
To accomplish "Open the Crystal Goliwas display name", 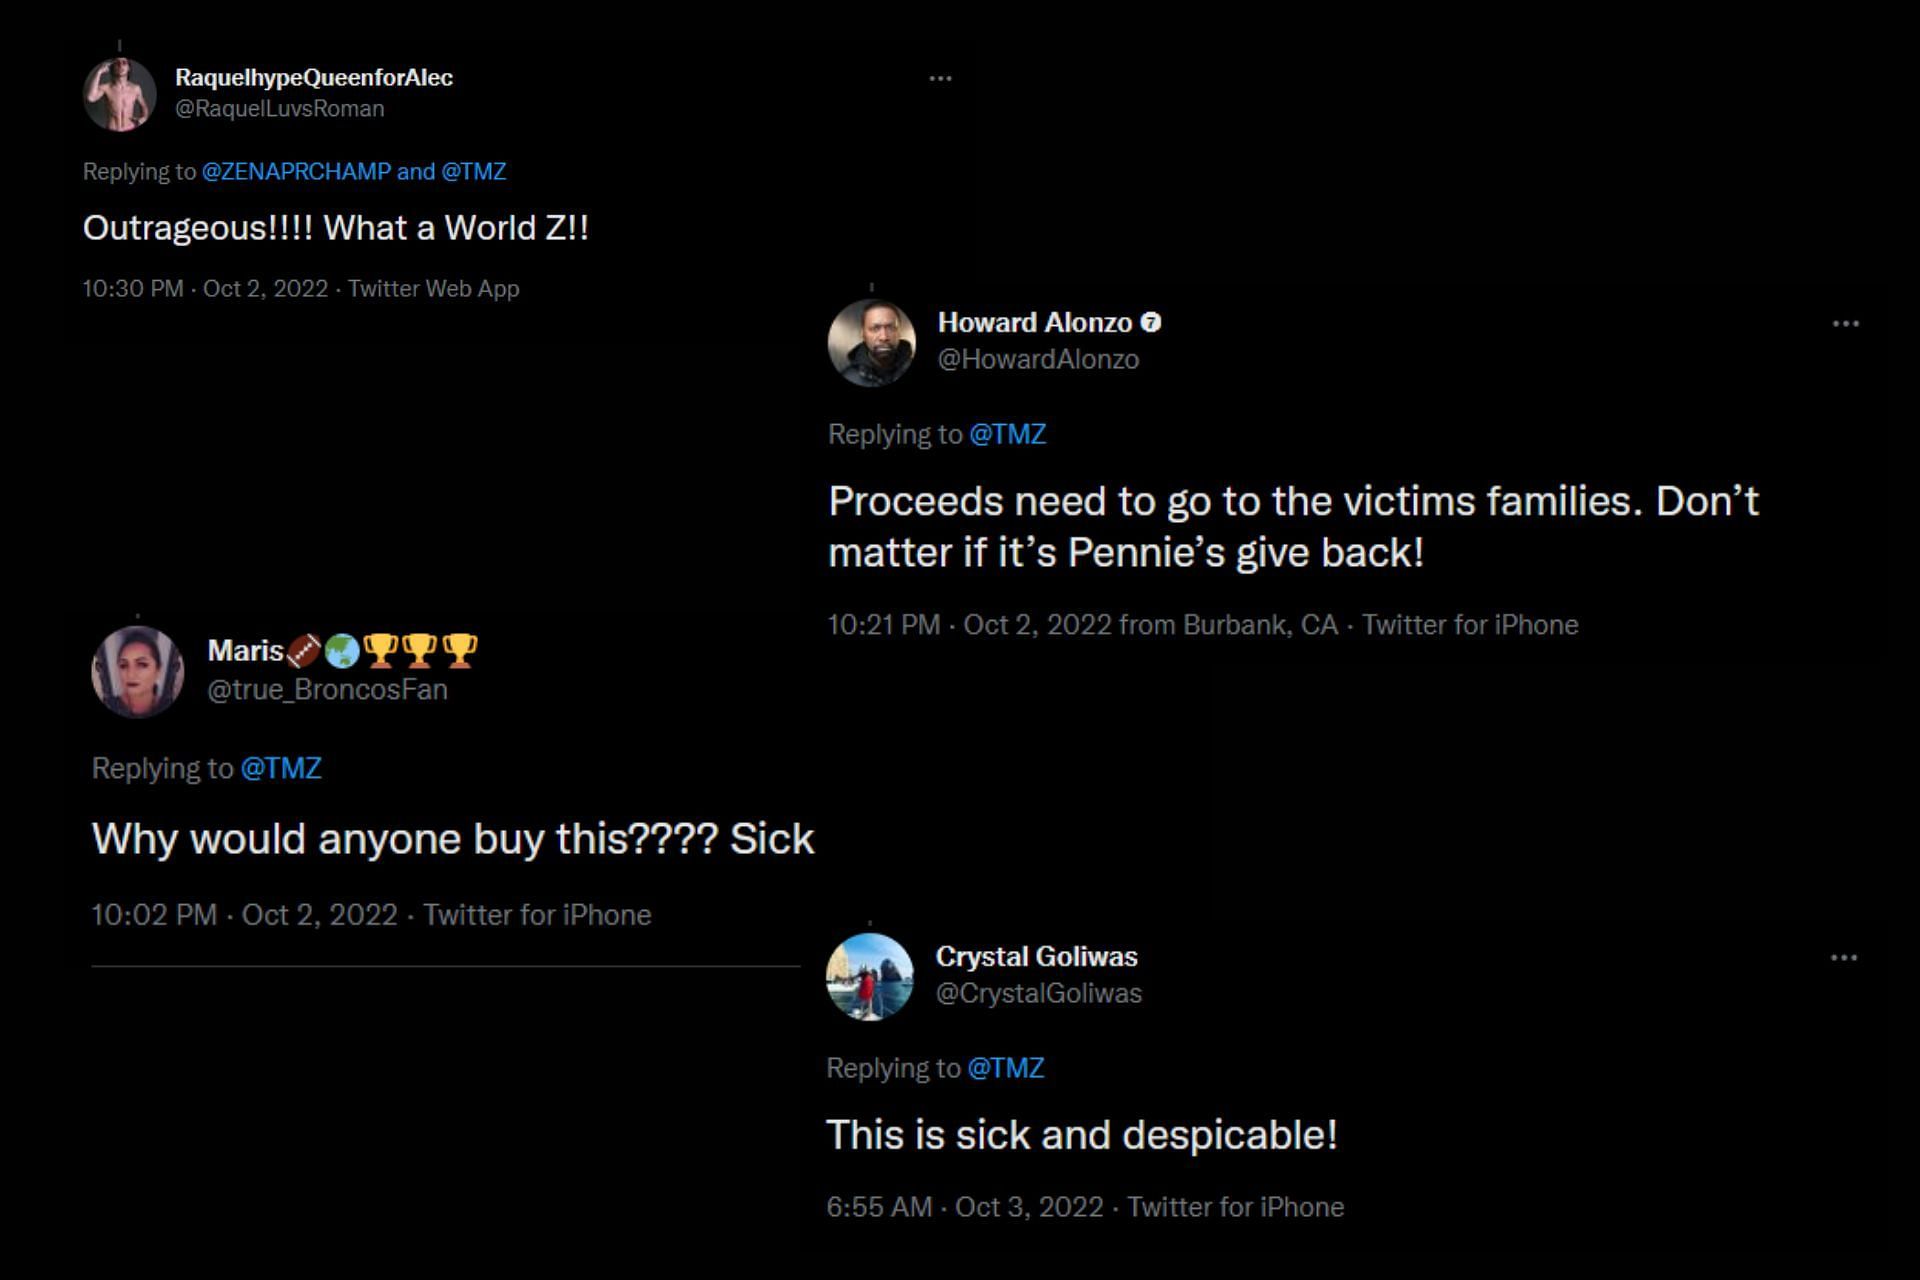I will pos(1036,957).
